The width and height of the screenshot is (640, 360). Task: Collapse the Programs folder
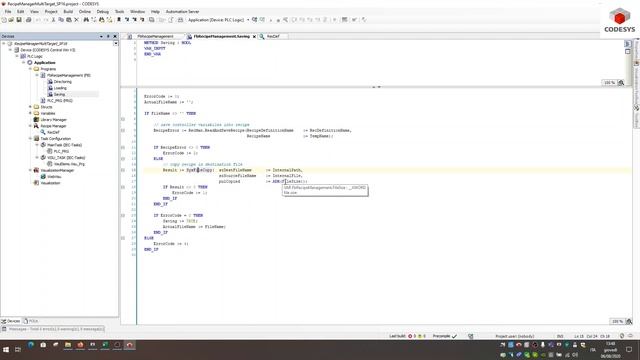tap(30, 69)
